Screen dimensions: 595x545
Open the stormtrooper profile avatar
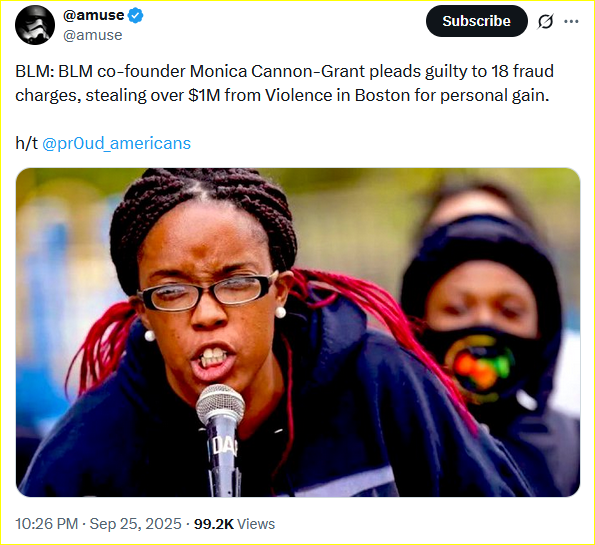35,25
